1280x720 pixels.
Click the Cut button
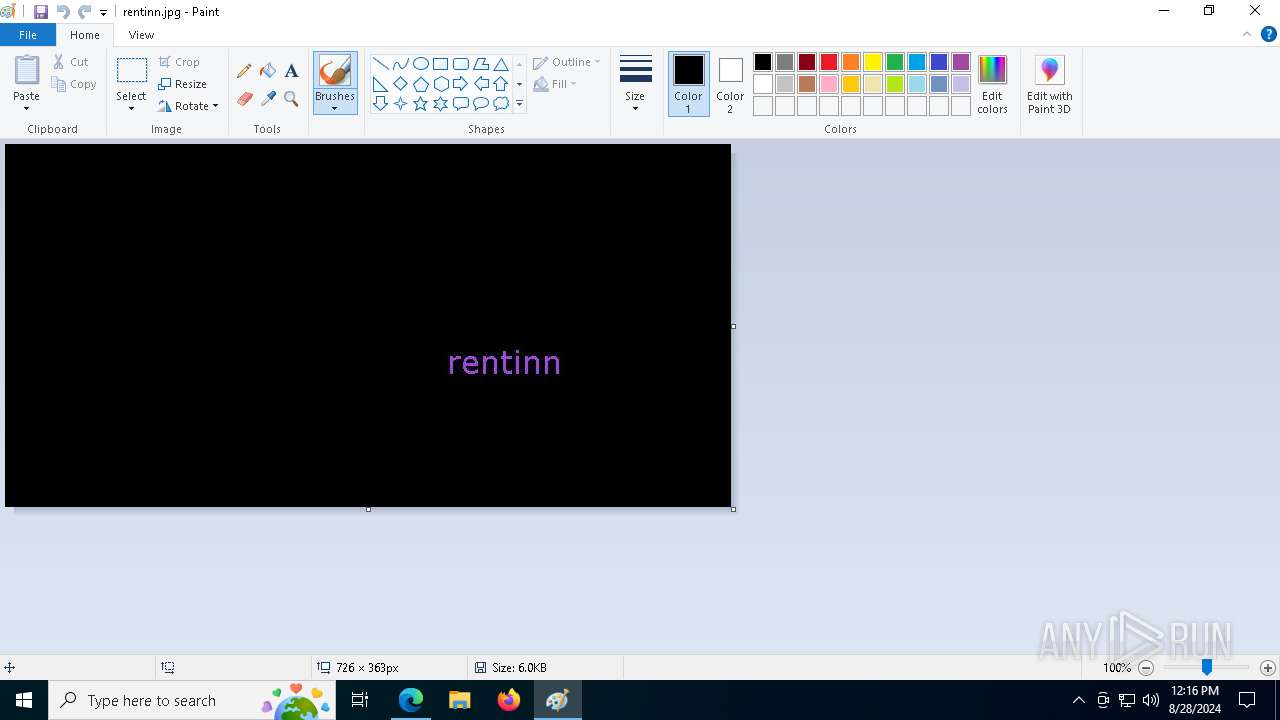point(71,62)
